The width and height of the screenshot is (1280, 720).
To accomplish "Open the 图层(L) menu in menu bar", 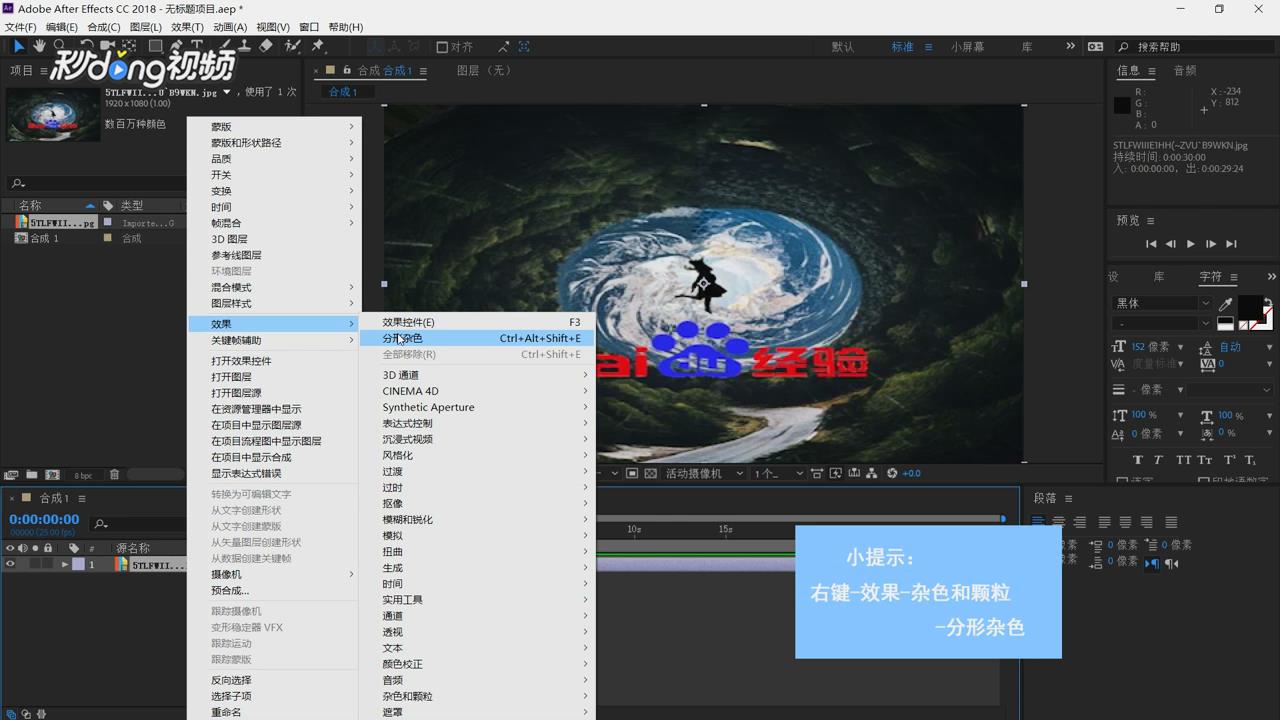I will click(x=146, y=27).
